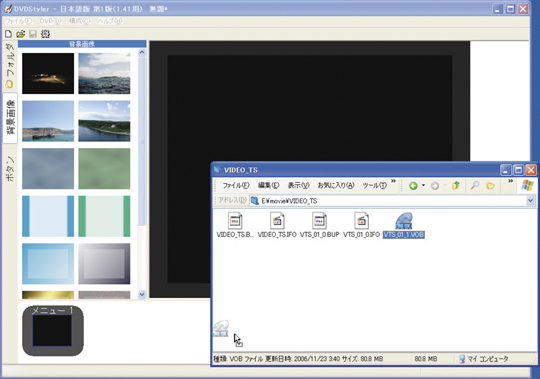Select the VTS_01_1.VOB file icon
Image resolution: width=540 pixels, height=379 pixels.
[x=404, y=221]
